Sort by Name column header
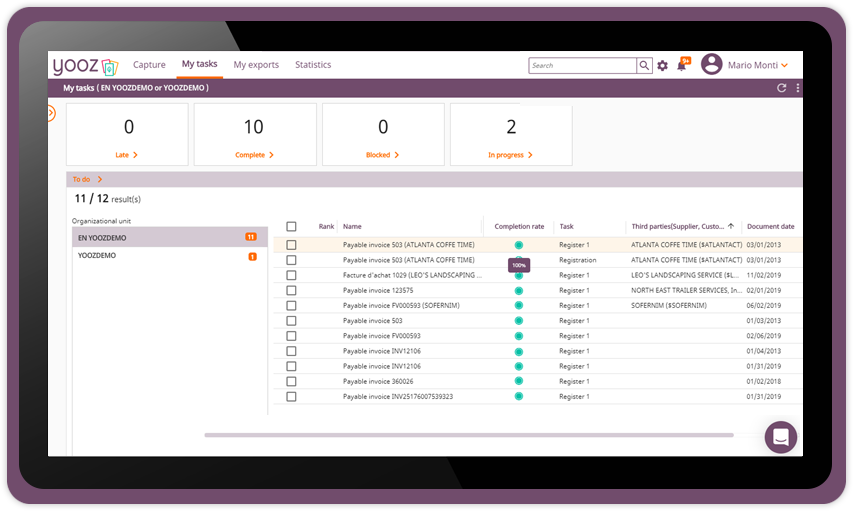 [352, 226]
